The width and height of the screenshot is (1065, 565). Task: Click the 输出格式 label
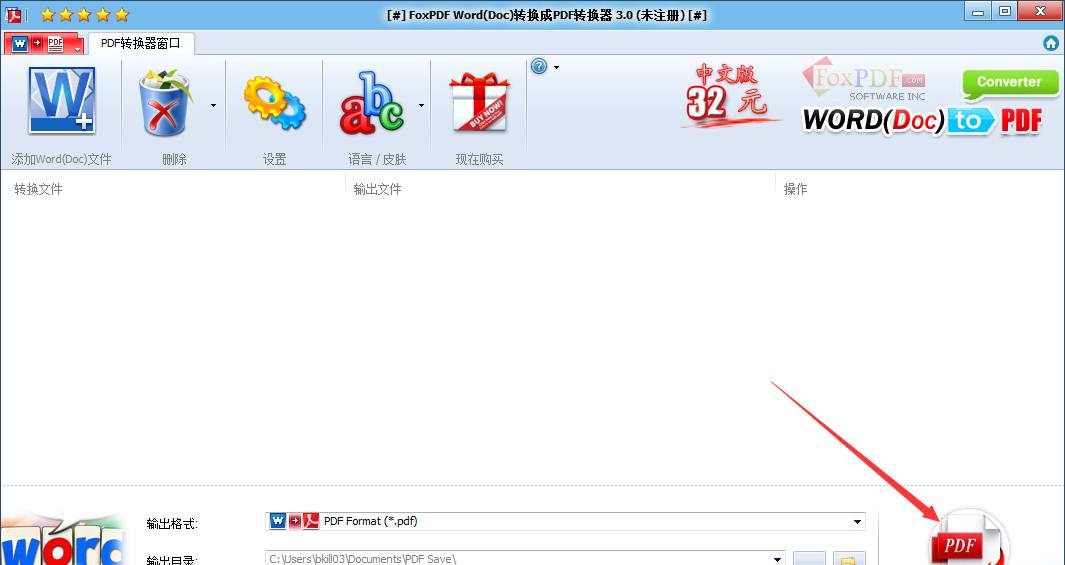click(x=172, y=524)
